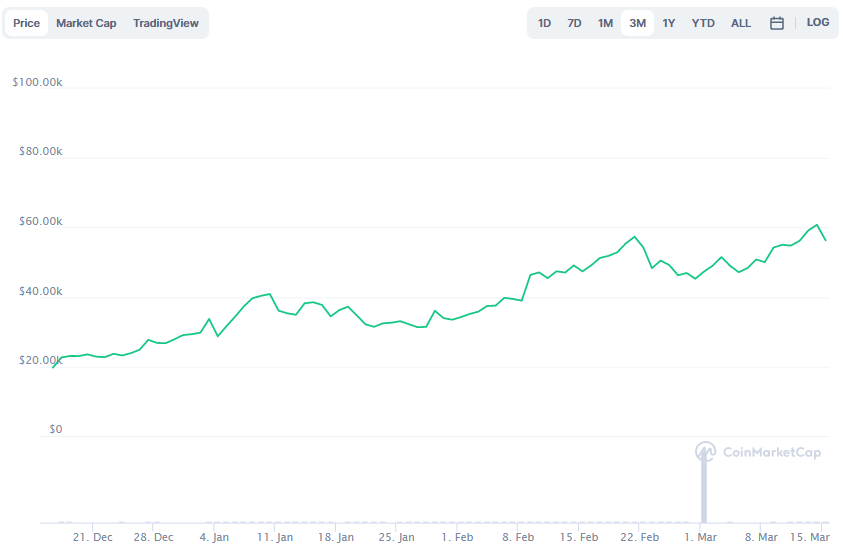
Task: Click the $60.00k axis label
Action: (x=41, y=221)
